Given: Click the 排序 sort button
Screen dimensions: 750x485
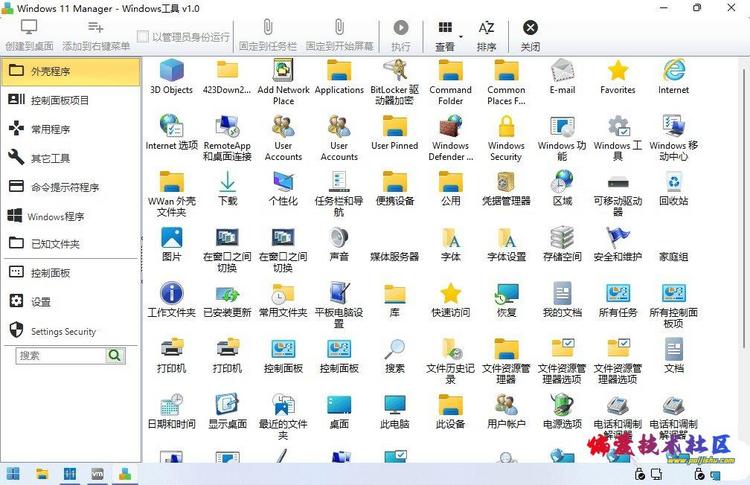Looking at the screenshot, I should 486,36.
